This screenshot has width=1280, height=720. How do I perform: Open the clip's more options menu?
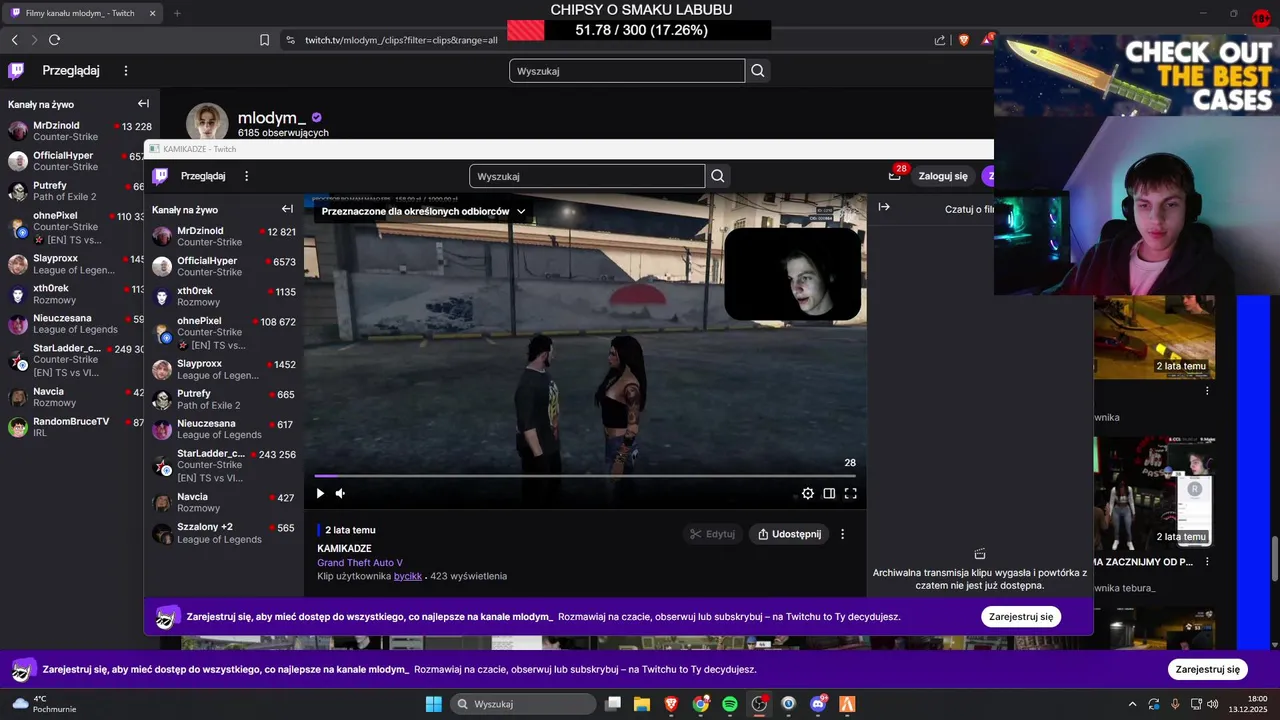tap(842, 534)
